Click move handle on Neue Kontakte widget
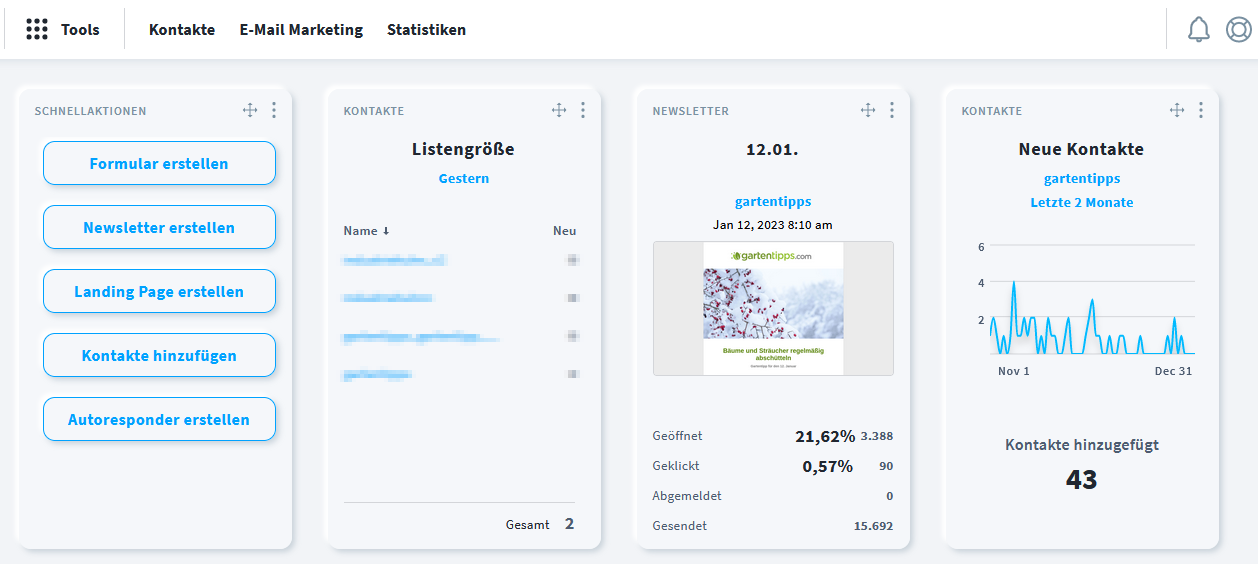Viewport: 1258px width, 564px height. [x=1177, y=110]
